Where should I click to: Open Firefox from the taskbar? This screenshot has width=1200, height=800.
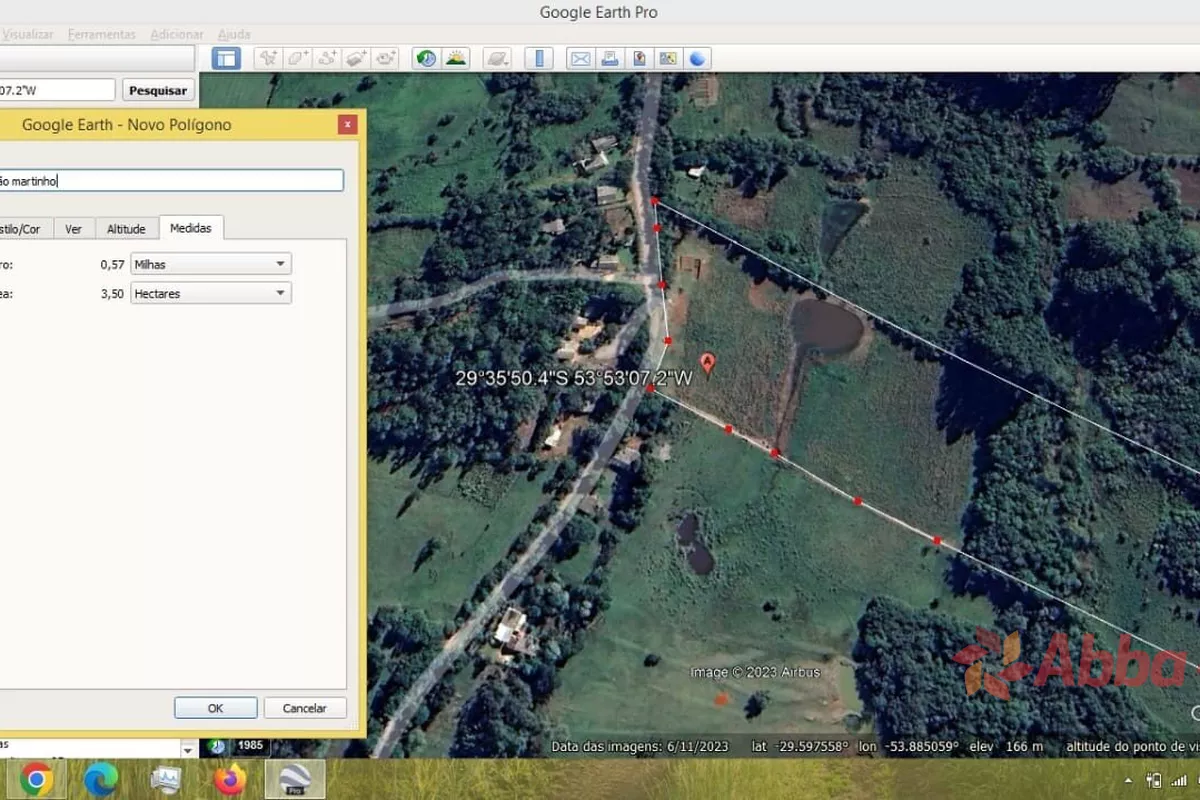[x=230, y=779]
